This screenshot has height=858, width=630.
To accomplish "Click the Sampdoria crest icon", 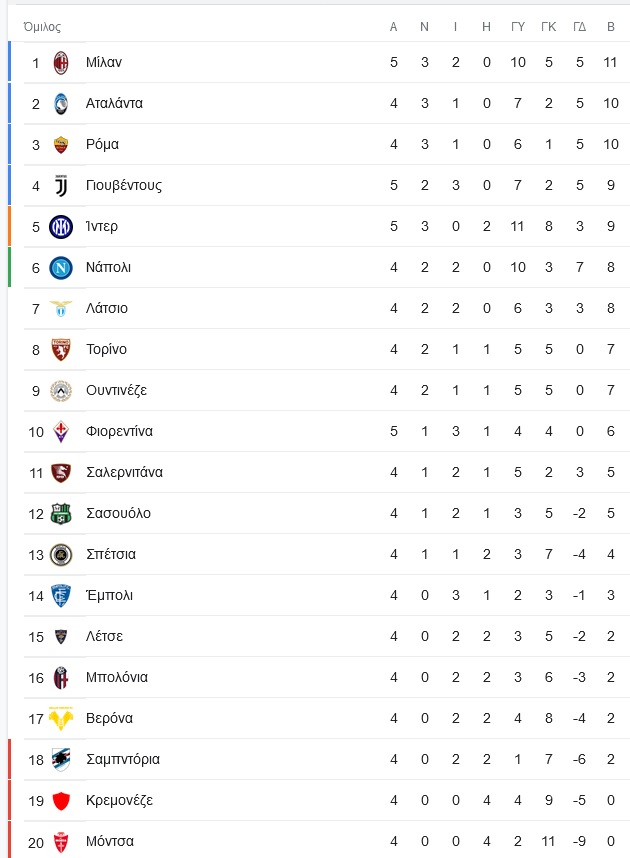I will [61, 760].
